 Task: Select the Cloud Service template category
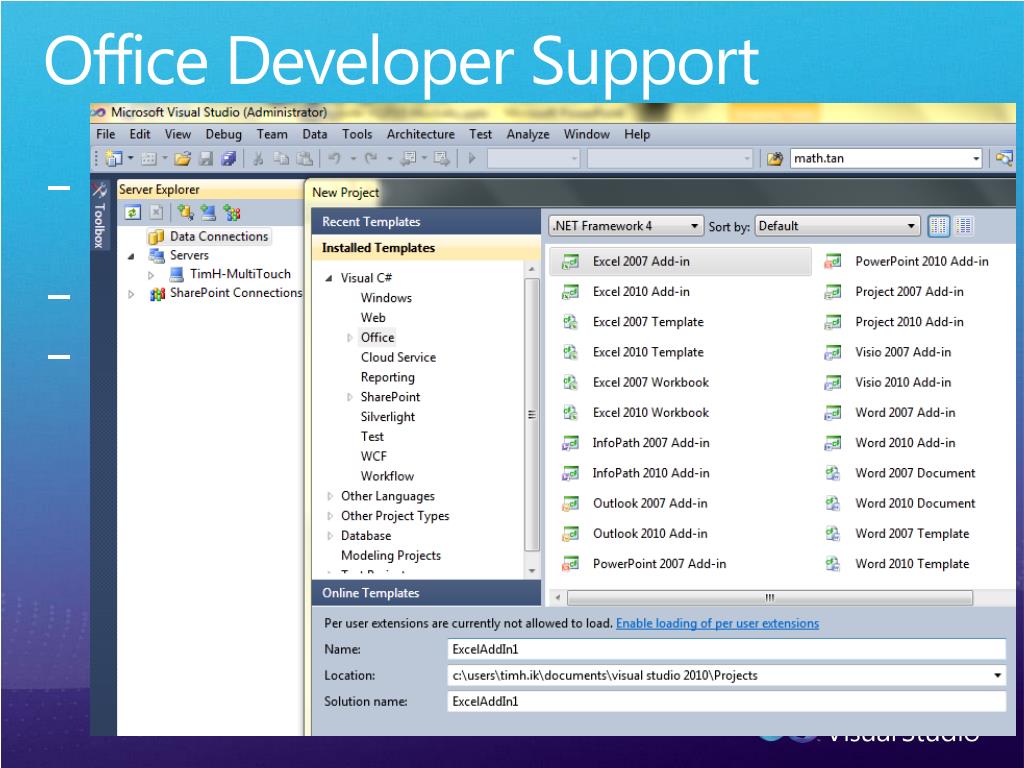coord(398,357)
